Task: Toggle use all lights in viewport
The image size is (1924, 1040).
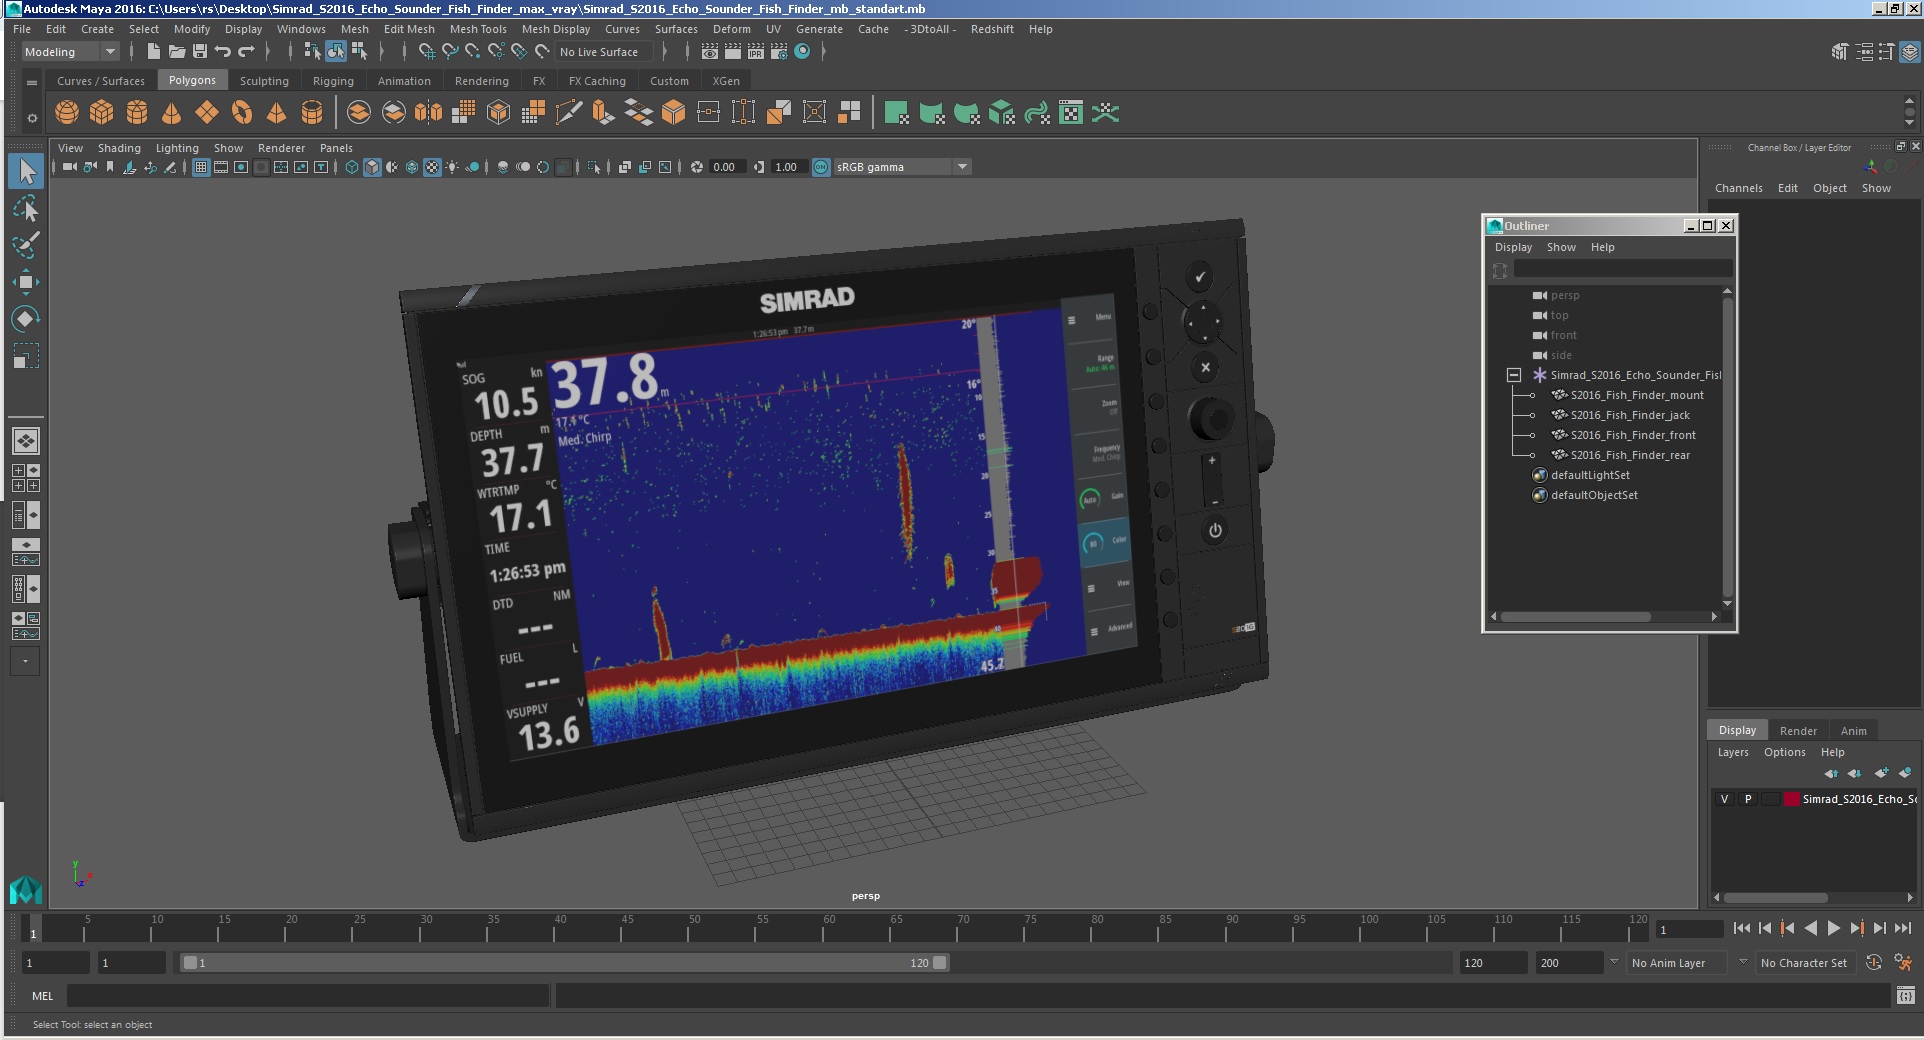Action: 452,167
